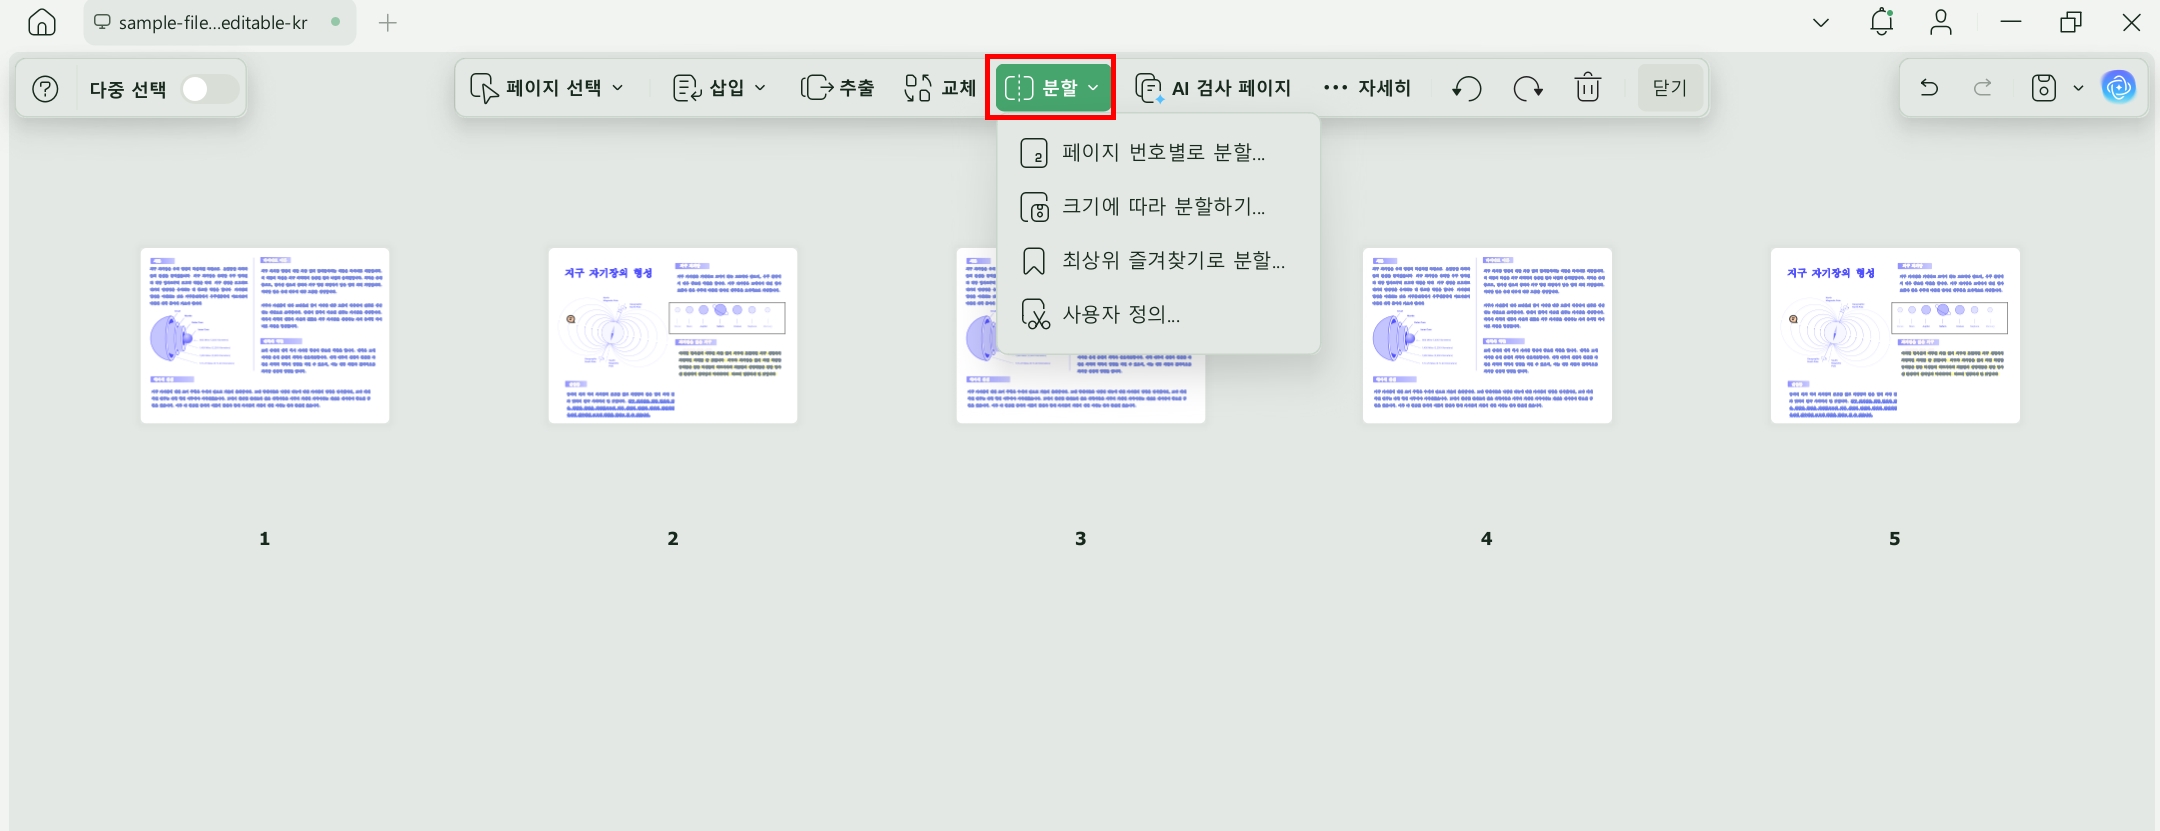
Task: Undo the last action
Action: 1929,88
